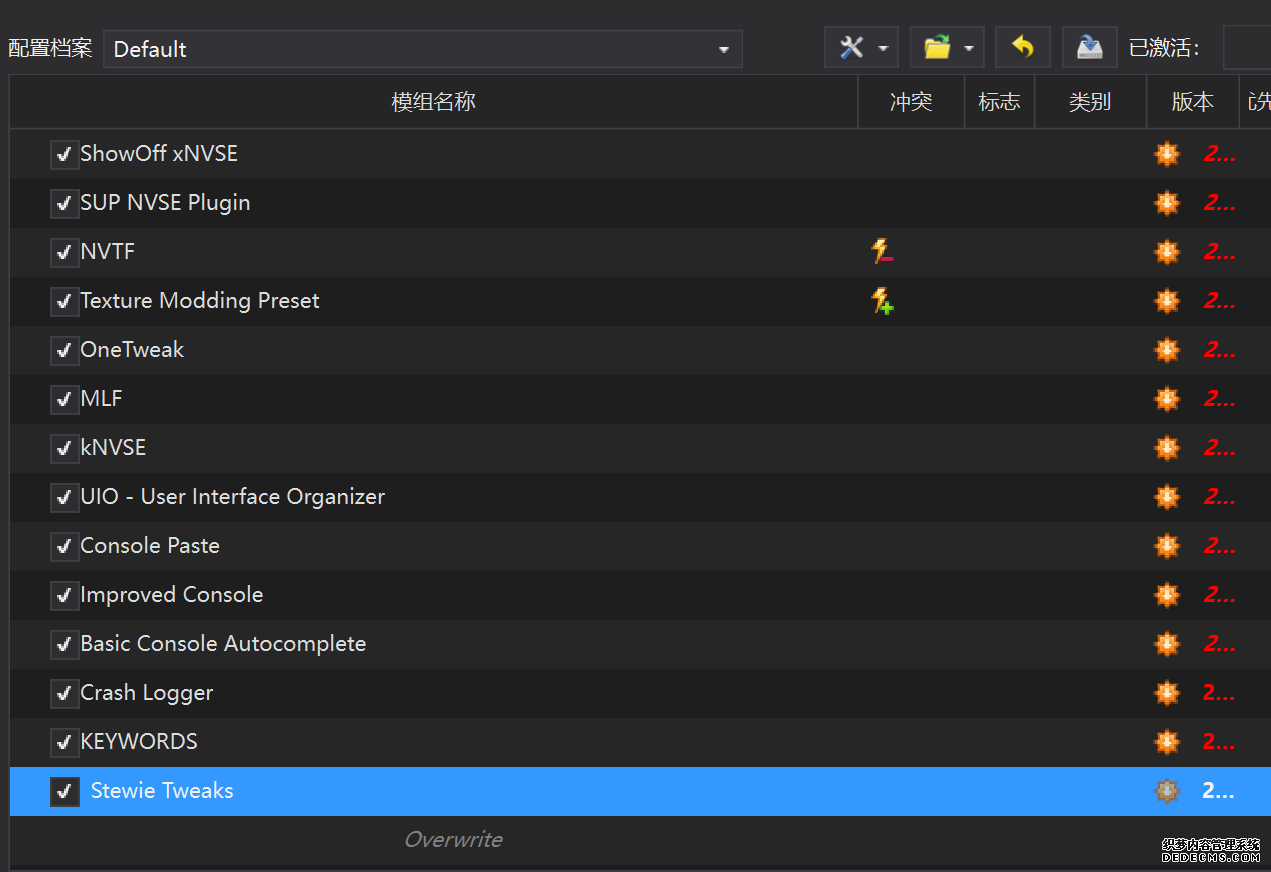
Task: Expand the tools icon dropdown arrow
Action: click(x=883, y=48)
